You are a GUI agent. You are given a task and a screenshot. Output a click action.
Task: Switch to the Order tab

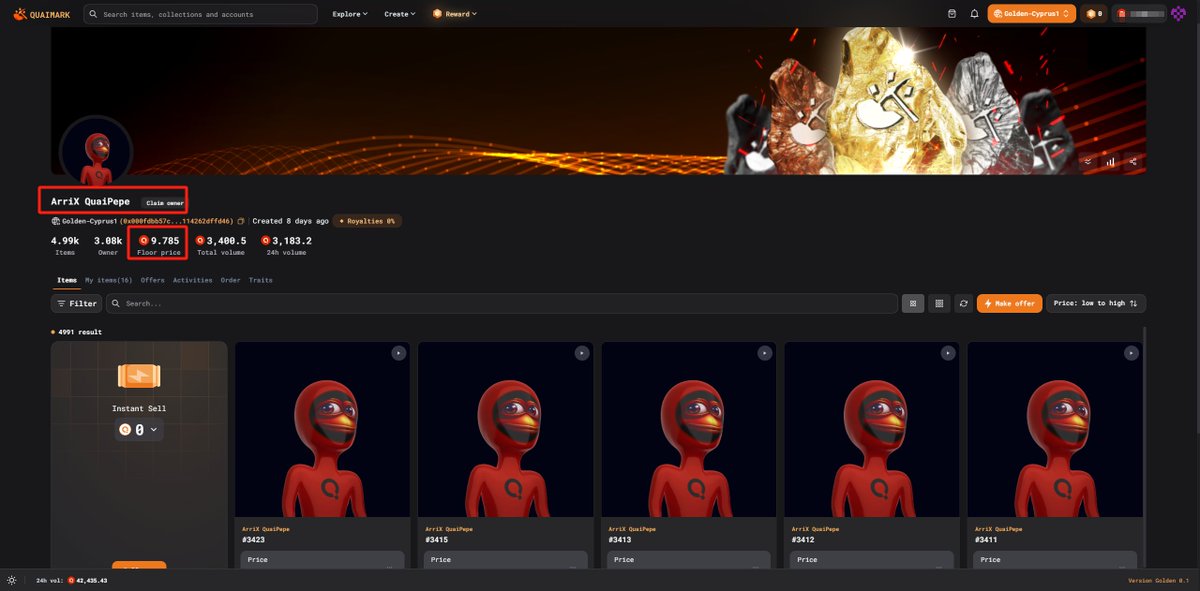[x=230, y=280]
